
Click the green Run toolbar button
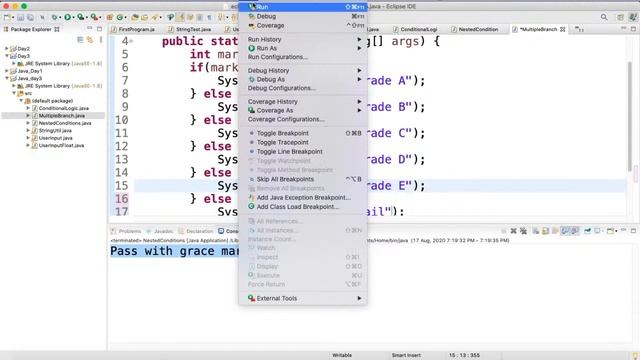point(67,17)
